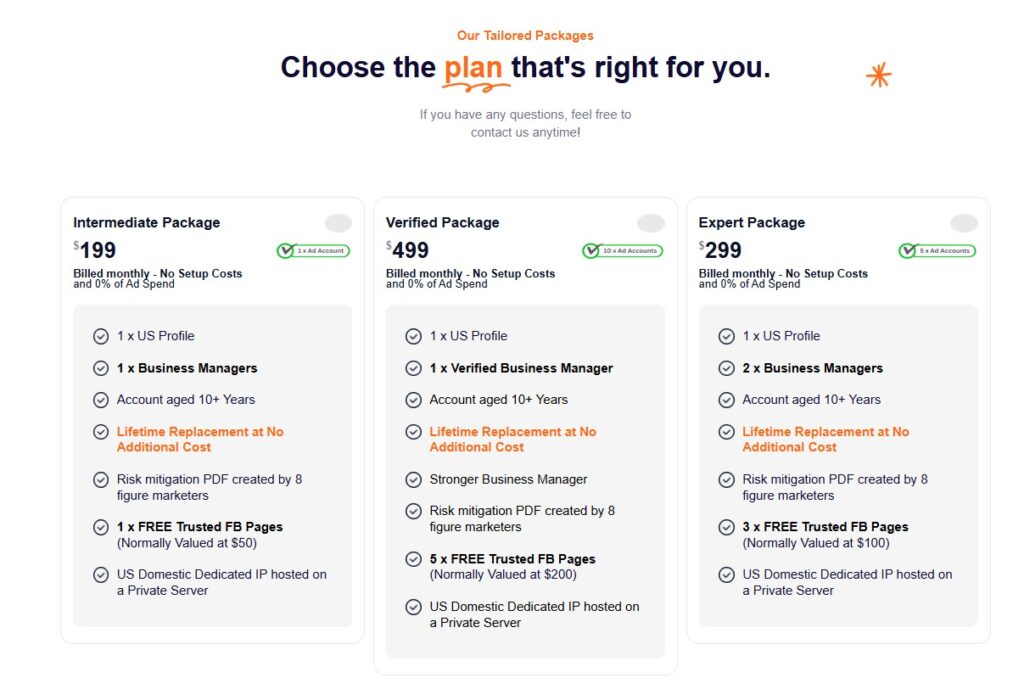Click the $499 price in Verified Package
The width and height of the screenshot is (1024, 689).
tap(409, 250)
